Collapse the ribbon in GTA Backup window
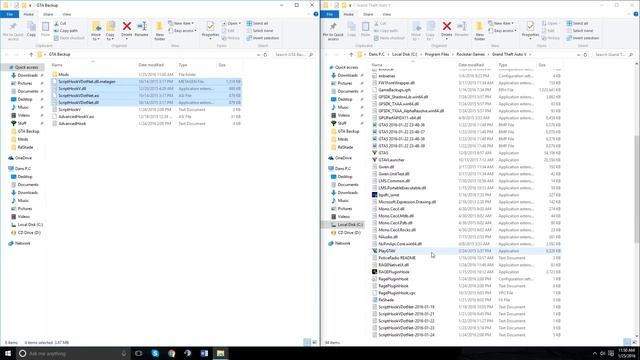640x360 pixels. coord(308,14)
